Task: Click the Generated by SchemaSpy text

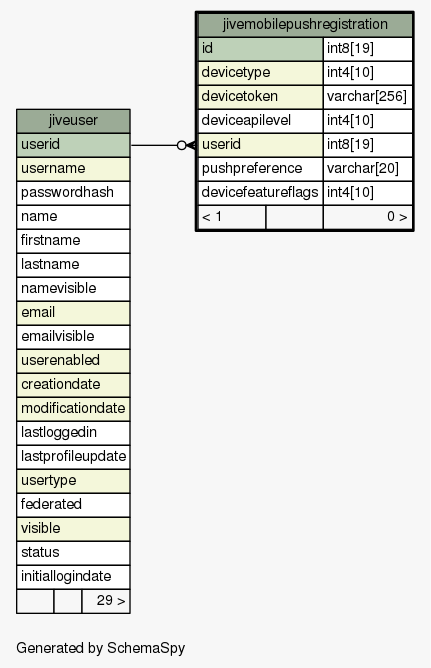Action: 101,648
